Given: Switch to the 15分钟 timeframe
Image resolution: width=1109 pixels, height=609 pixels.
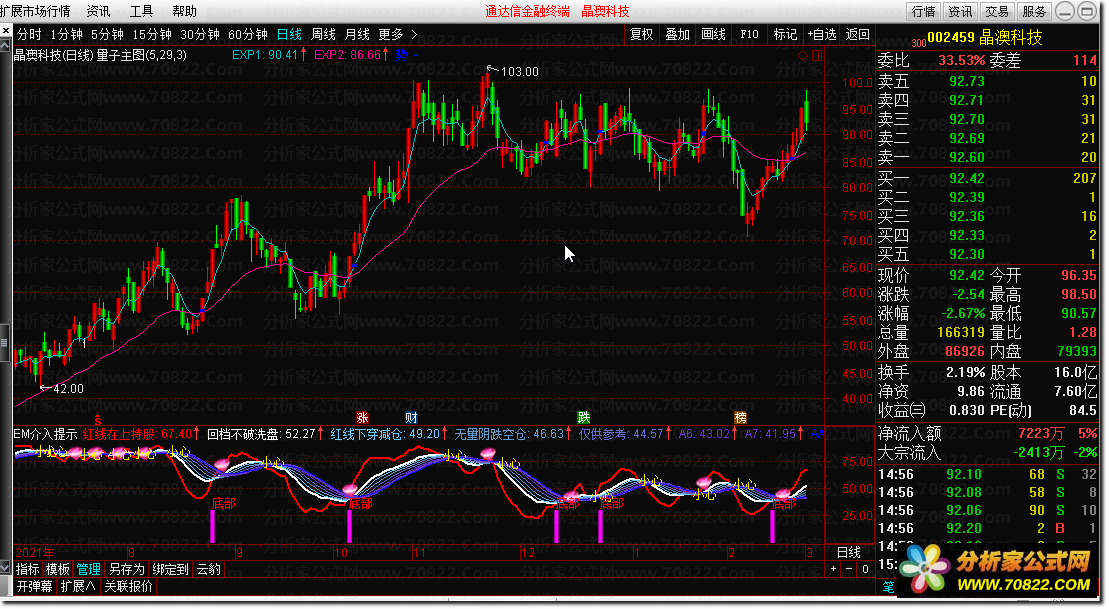Looking at the screenshot, I should click(152, 34).
